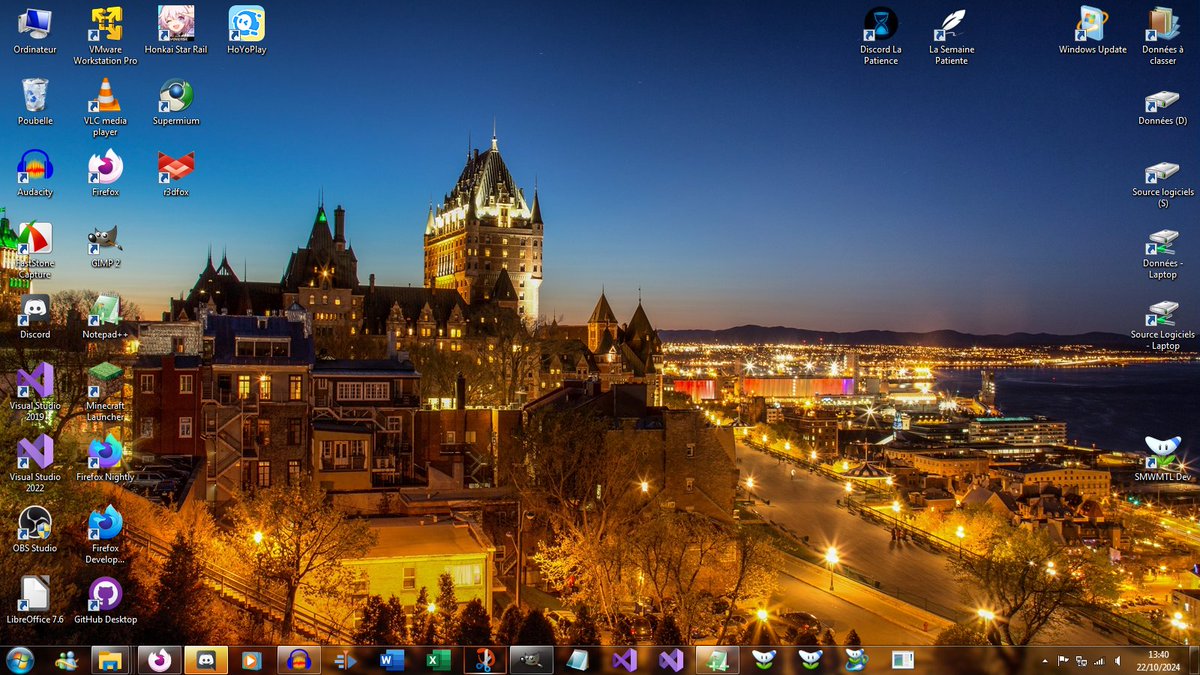
Task: Select the Données (D) drive shortcut
Action: pyautogui.click(x=1163, y=107)
